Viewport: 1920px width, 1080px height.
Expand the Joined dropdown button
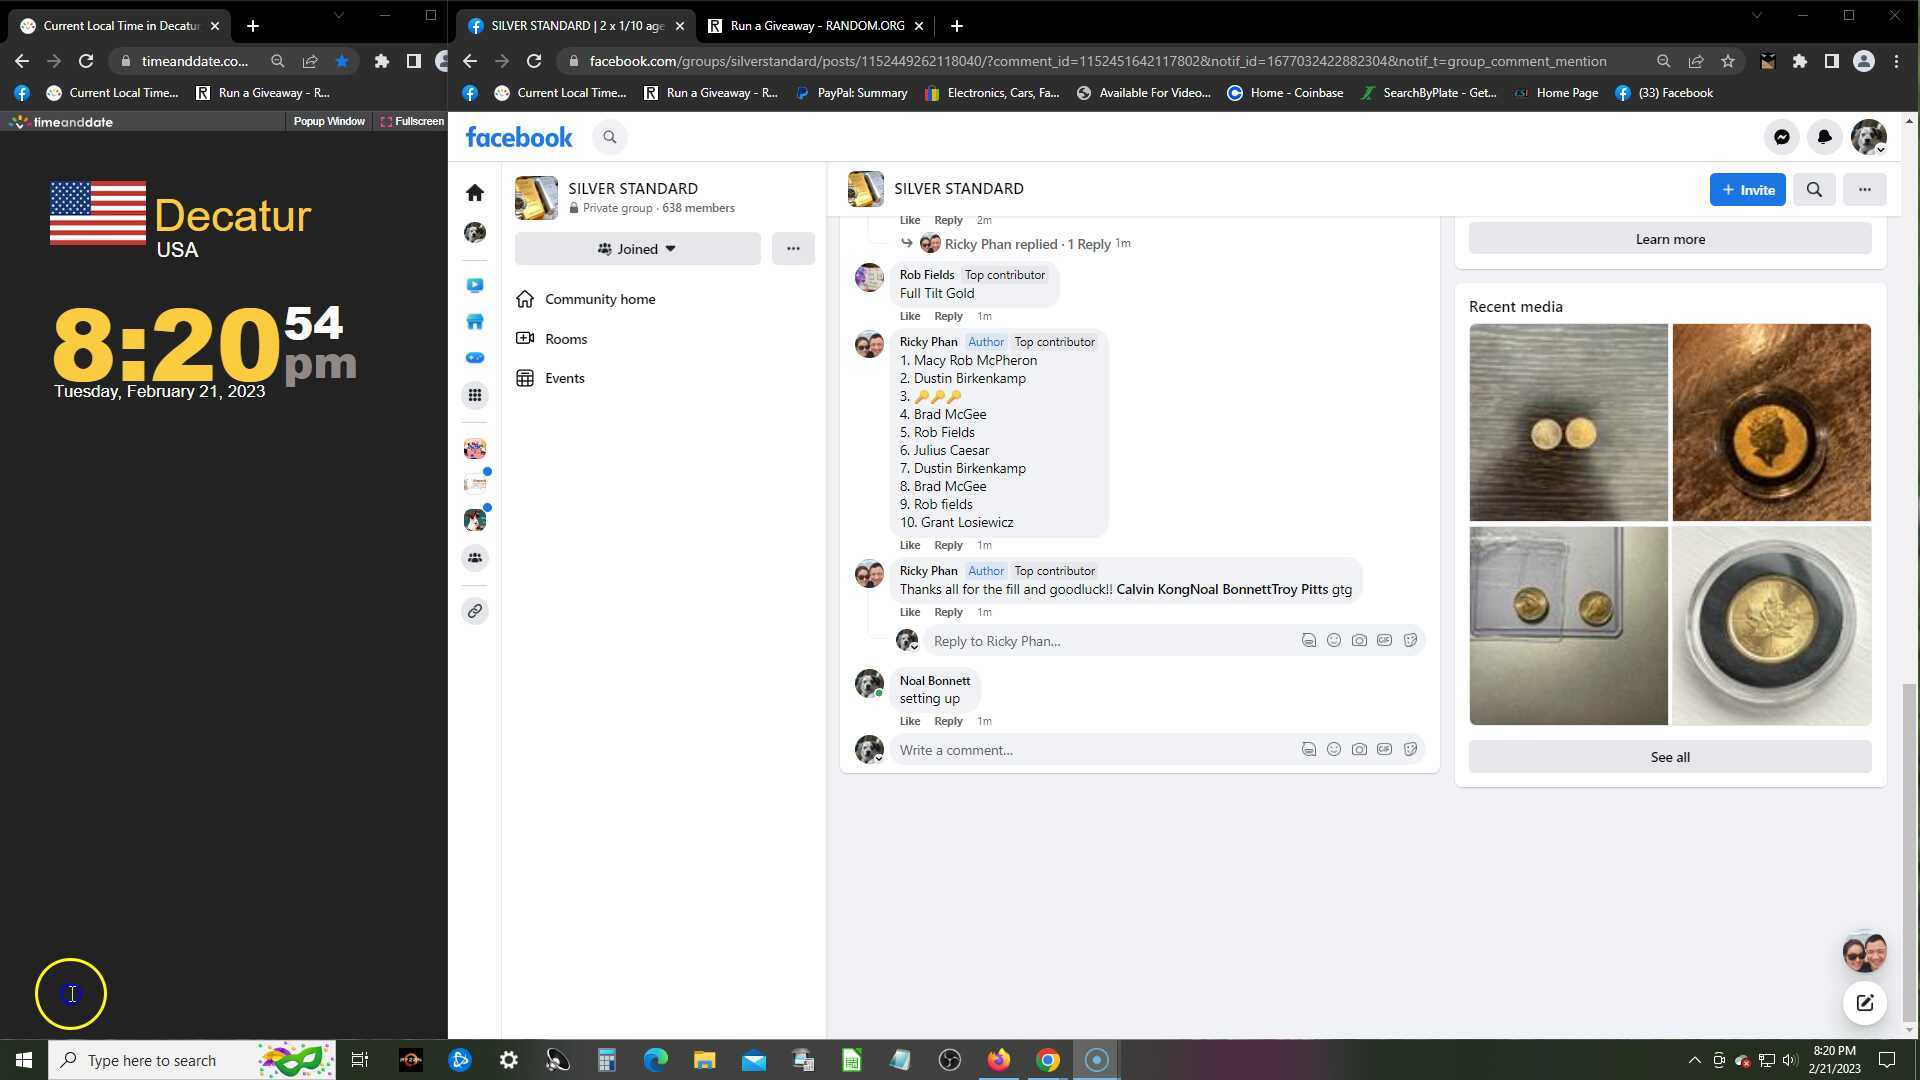637,249
